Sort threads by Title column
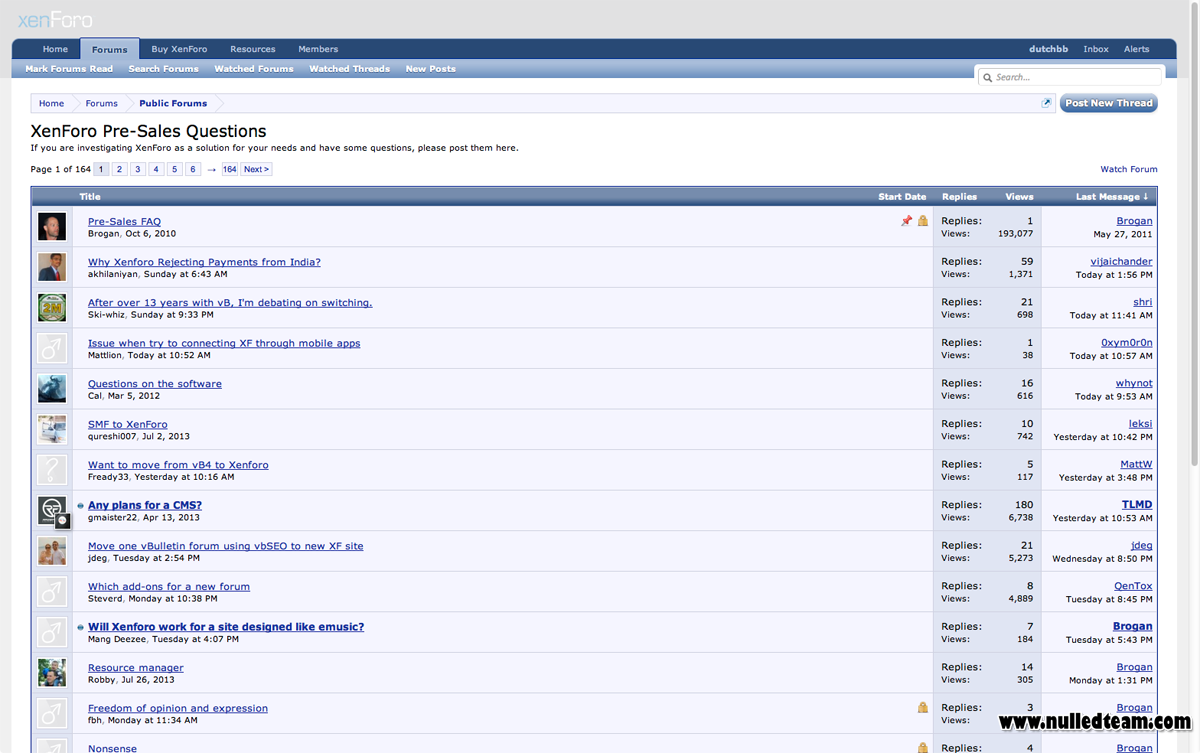The image size is (1200, 753). click(x=90, y=197)
